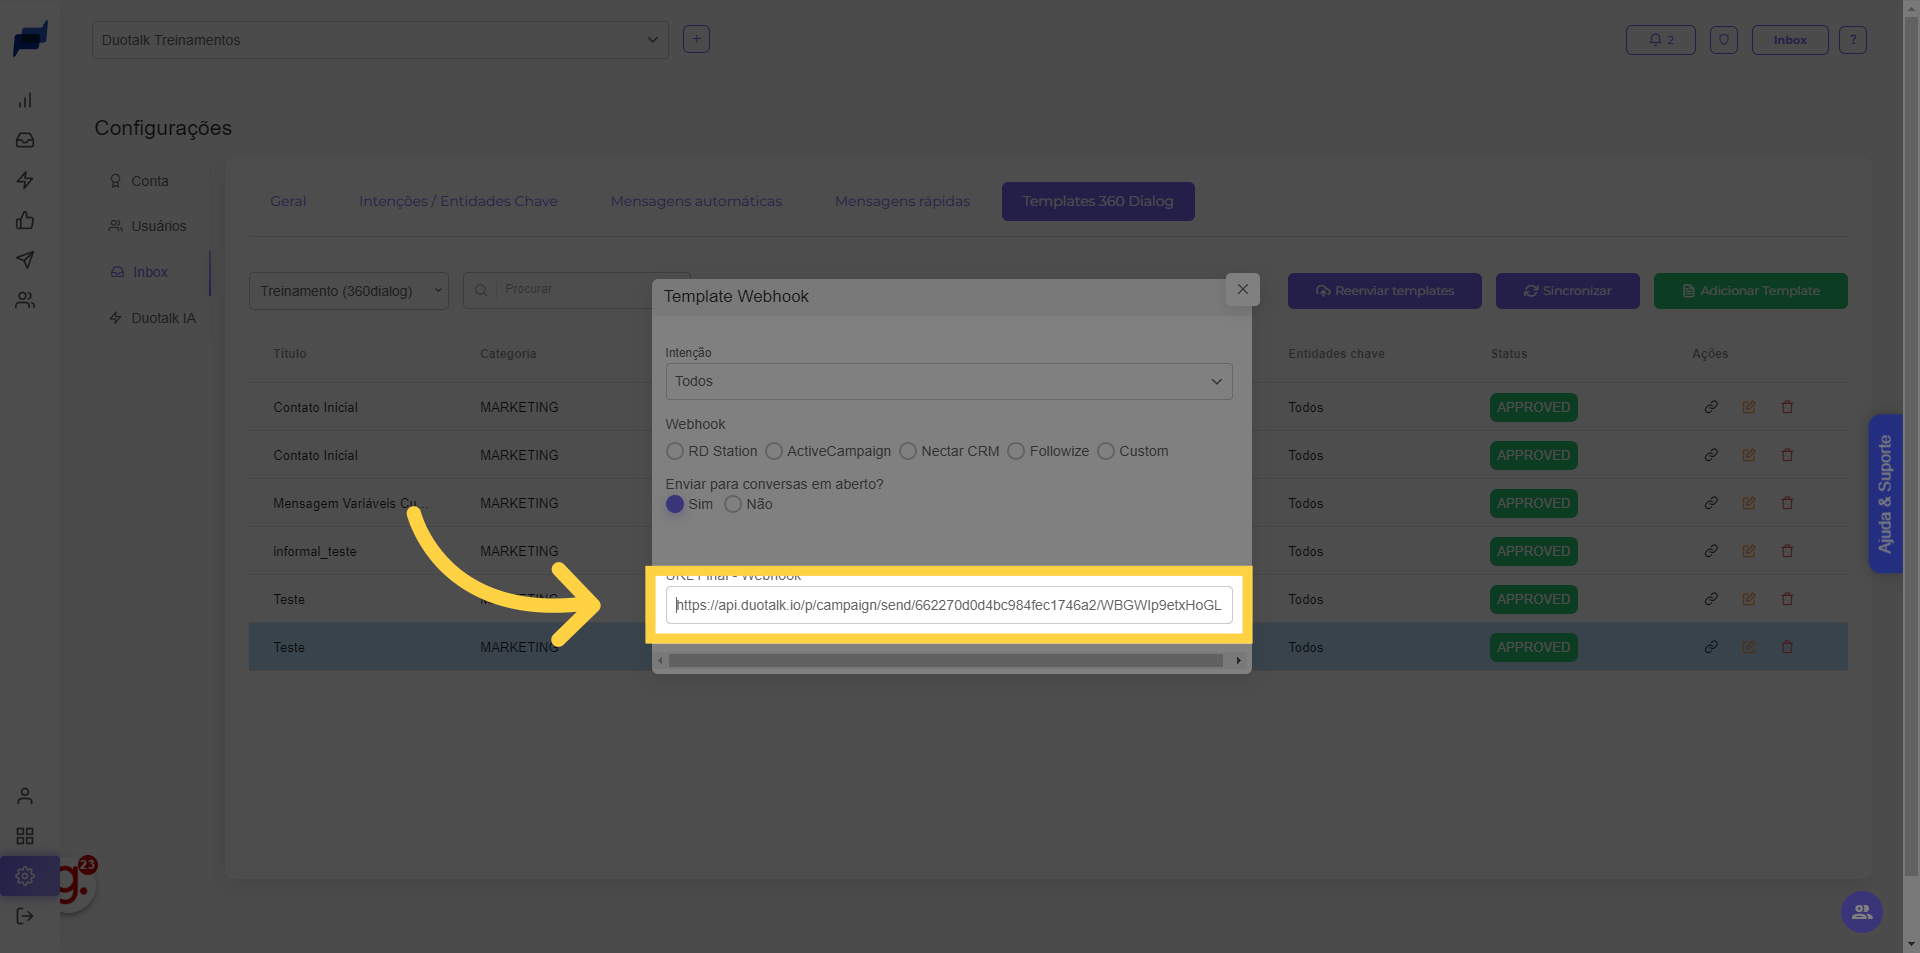Open the settings gear in sidebar
This screenshot has height=953, width=1920.
[25, 876]
